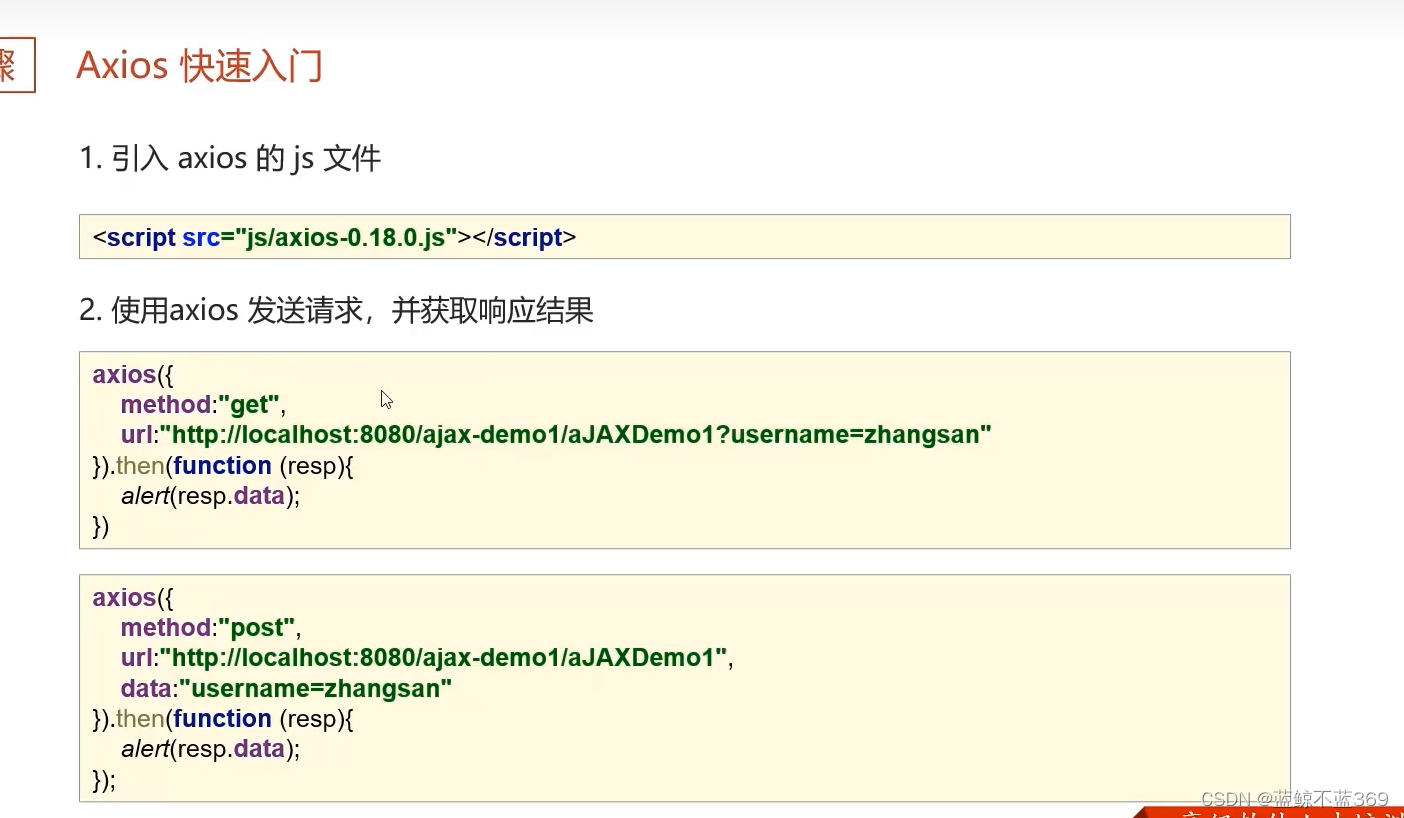This screenshot has width=1404, height=818.
Task: Click 'axios({' opening the post block
Action: pyautogui.click(x=133, y=597)
